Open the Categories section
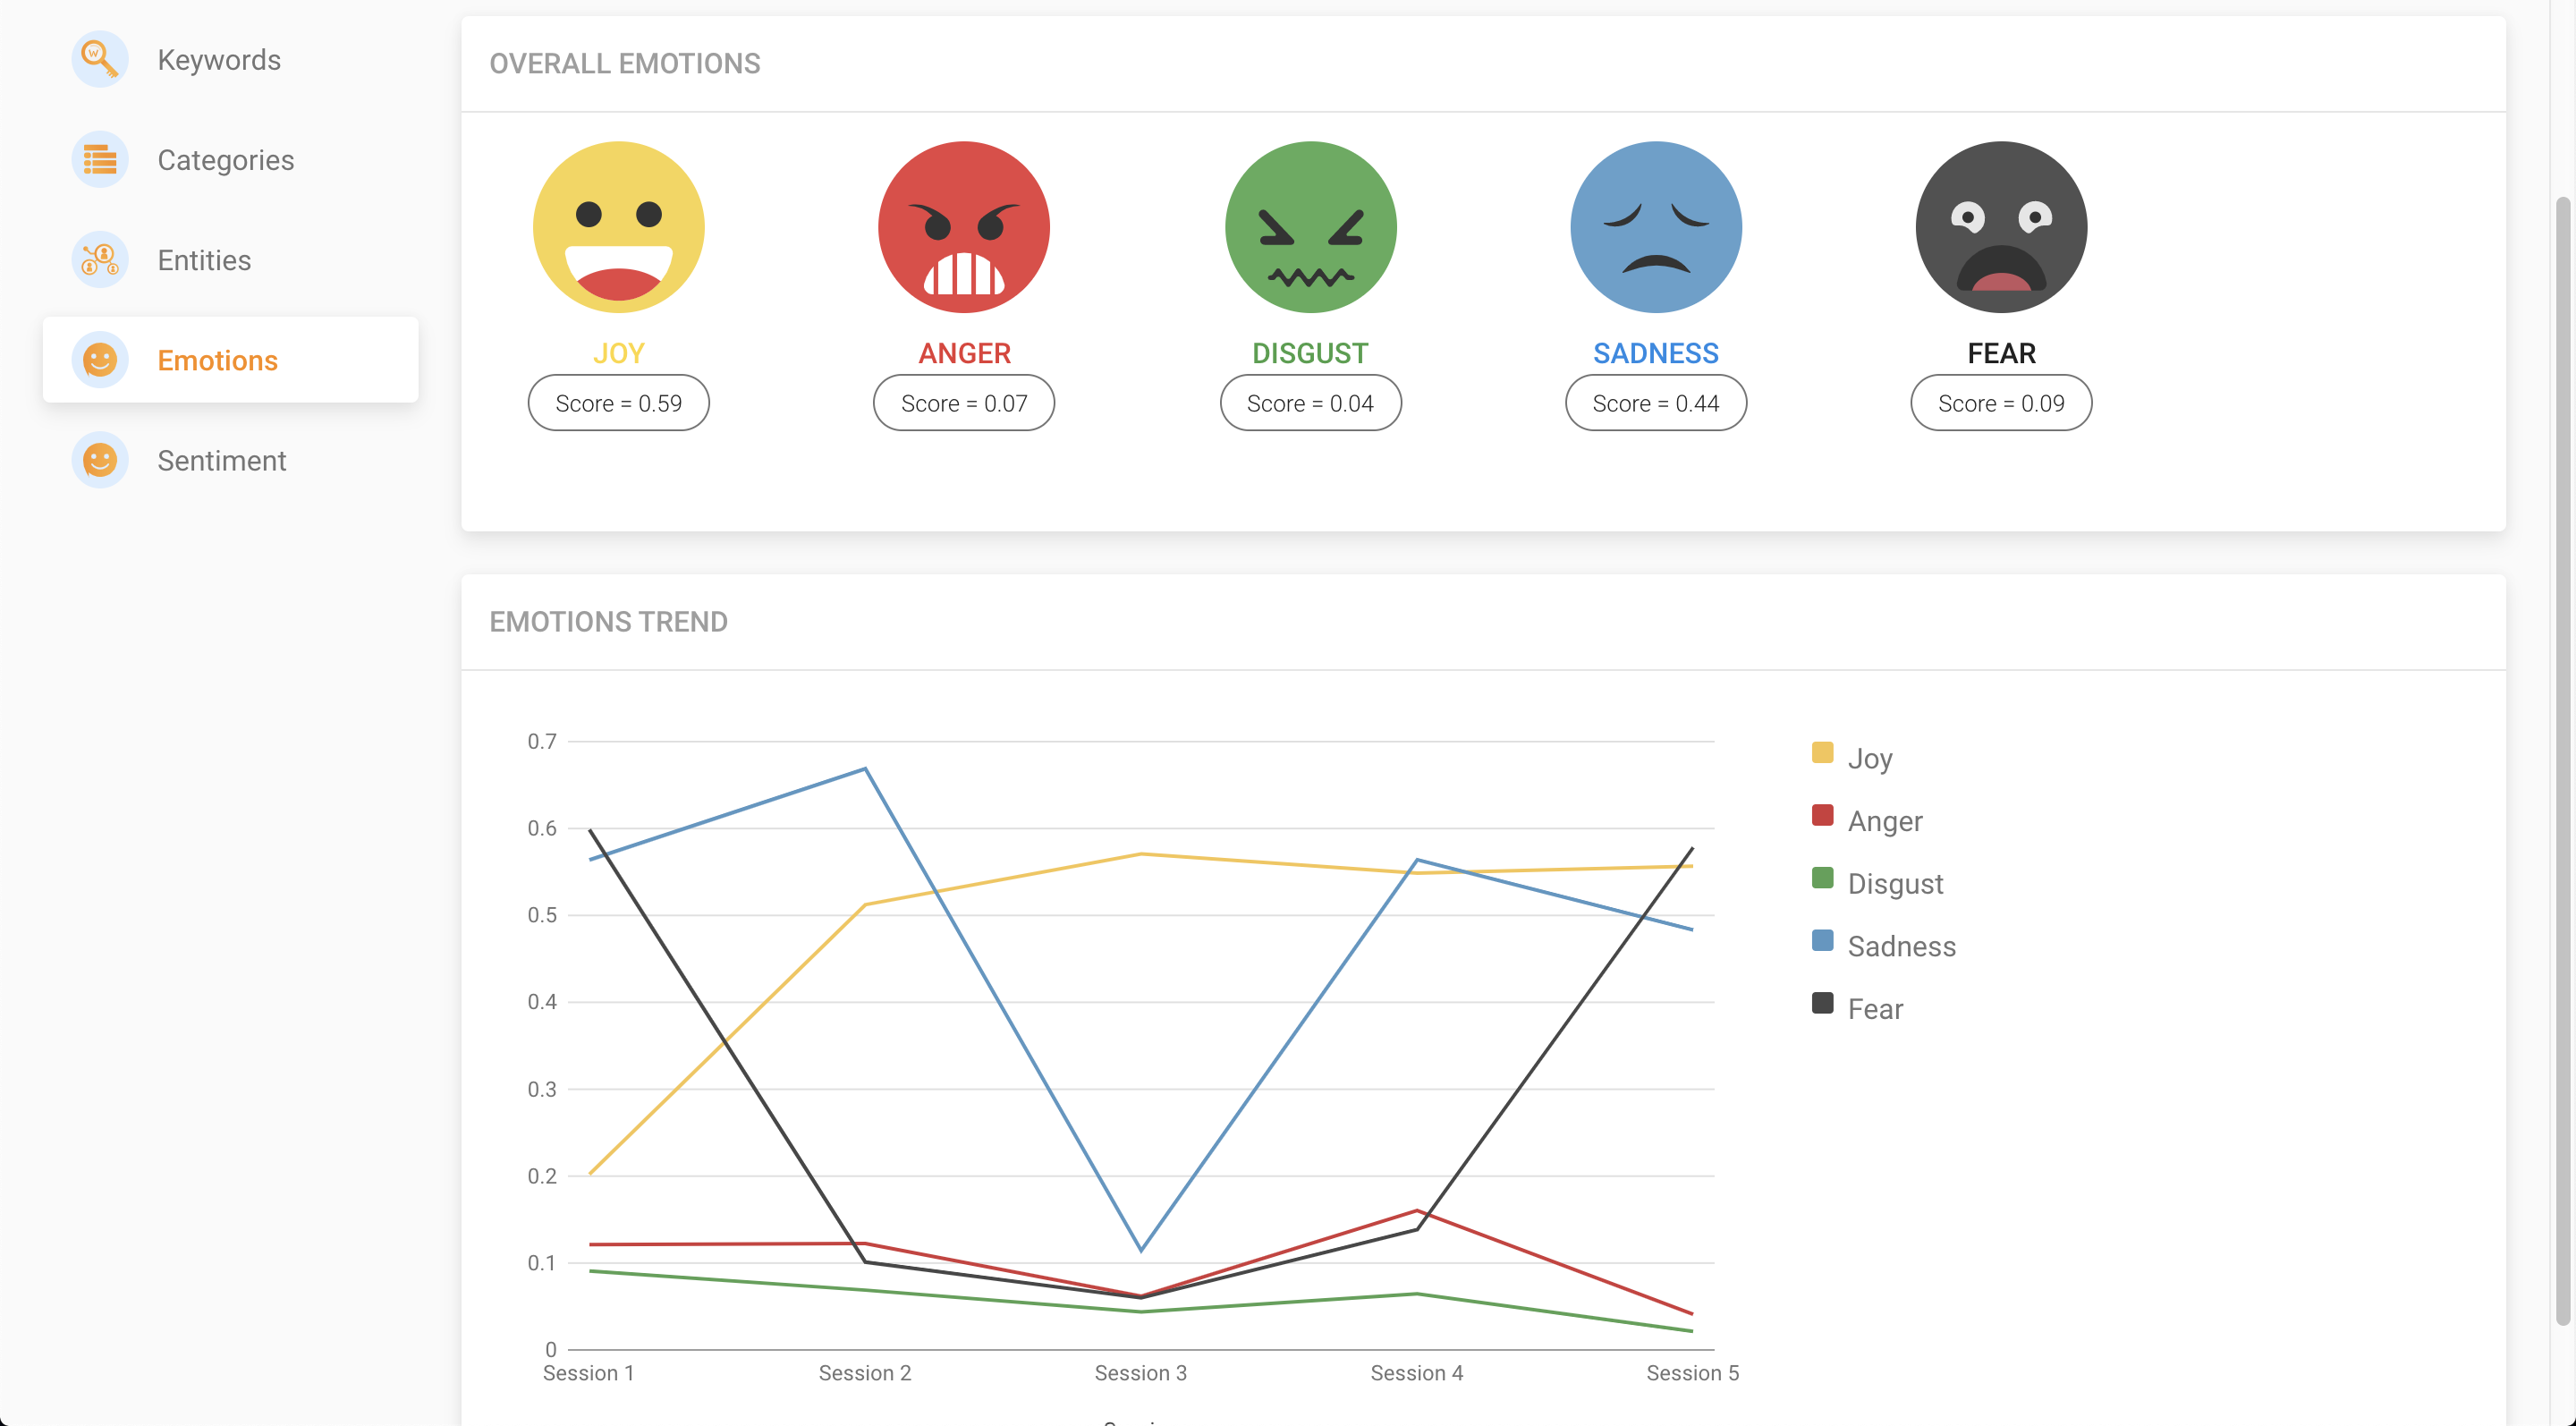The height and width of the screenshot is (1426, 2576). [230, 159]
